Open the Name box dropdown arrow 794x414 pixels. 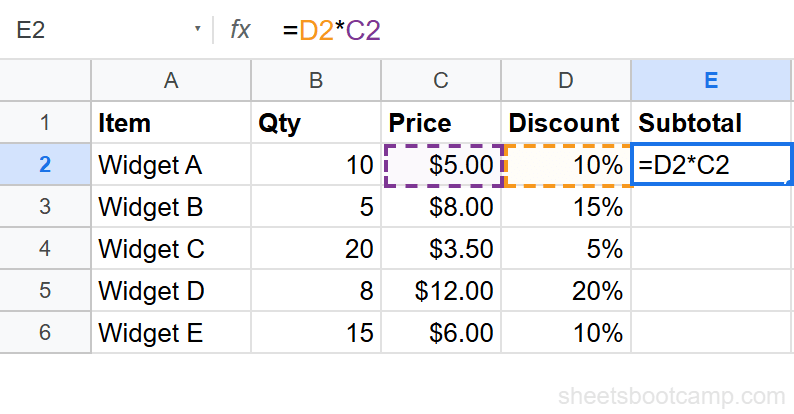197,29
